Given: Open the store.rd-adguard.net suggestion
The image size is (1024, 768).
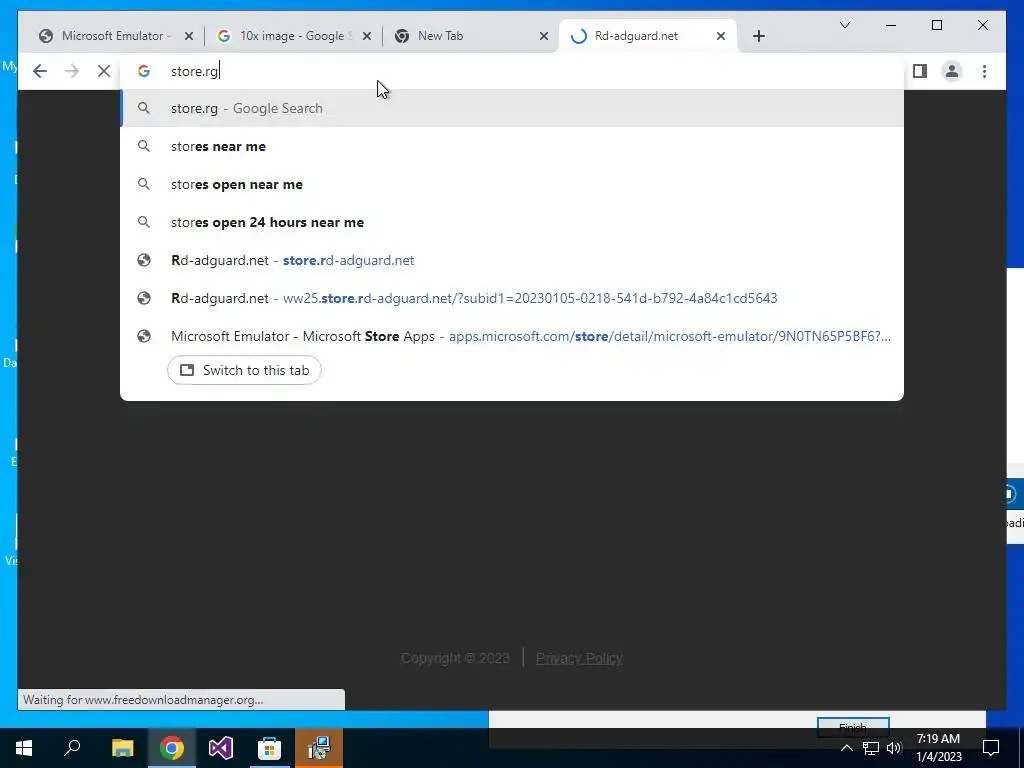Looking at the screenshot, I should pyautogui.click(x=512, y=260).
